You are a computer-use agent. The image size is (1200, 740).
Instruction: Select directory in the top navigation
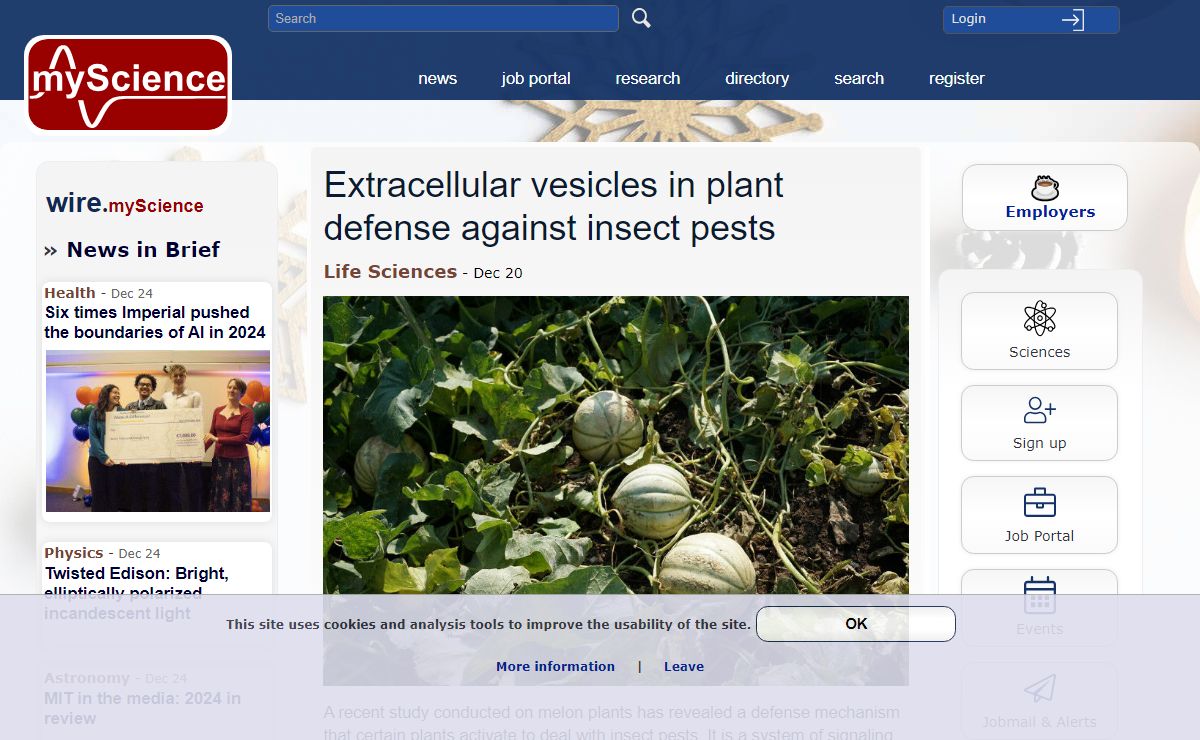click(x=757, y=78)
